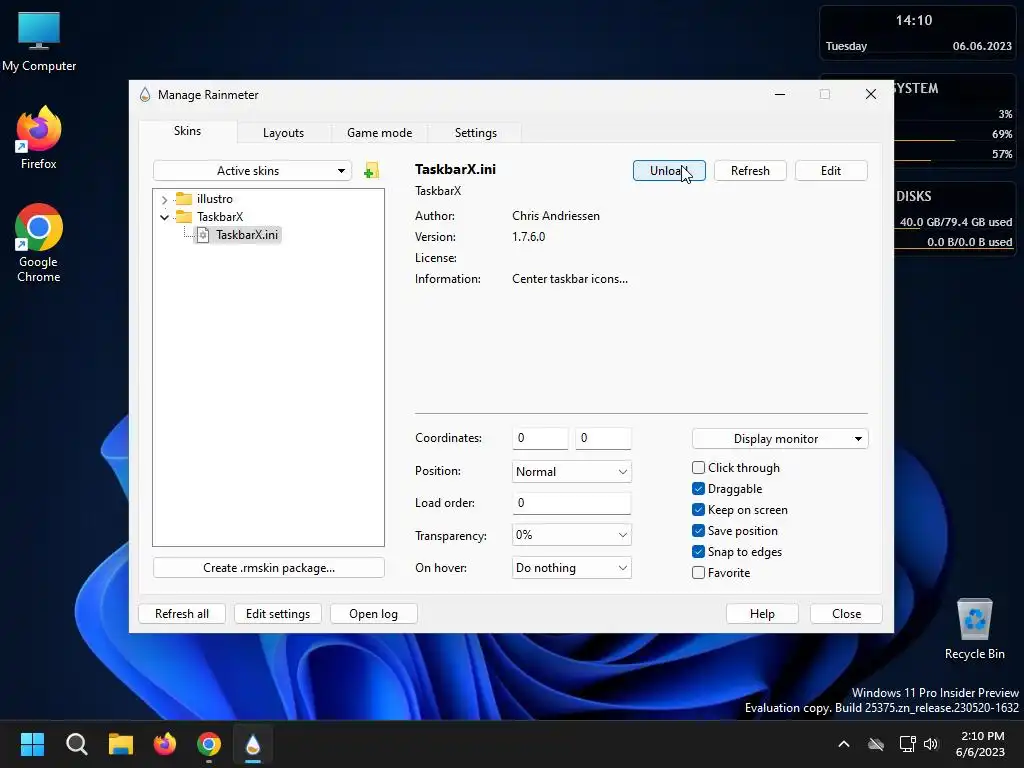The height and width of the screenshot is (768, 1024).
Task: Click the 'Center taskbar icons...' information text
Action: (x=569, y=279)
